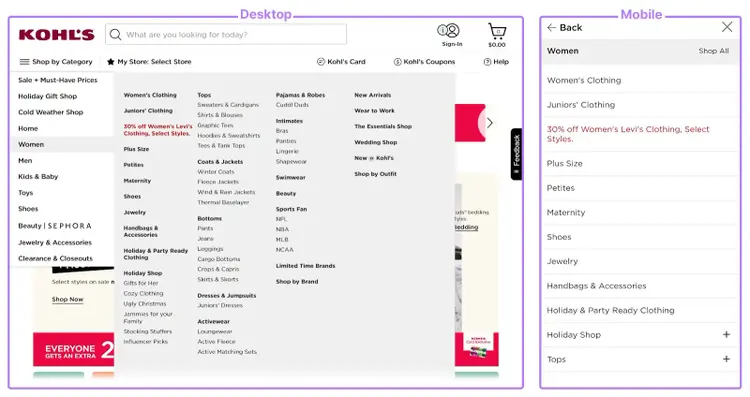This screenshot has height=397, width=750.
Task: Select Kids & Baby category
Action: tap(38, 176)
